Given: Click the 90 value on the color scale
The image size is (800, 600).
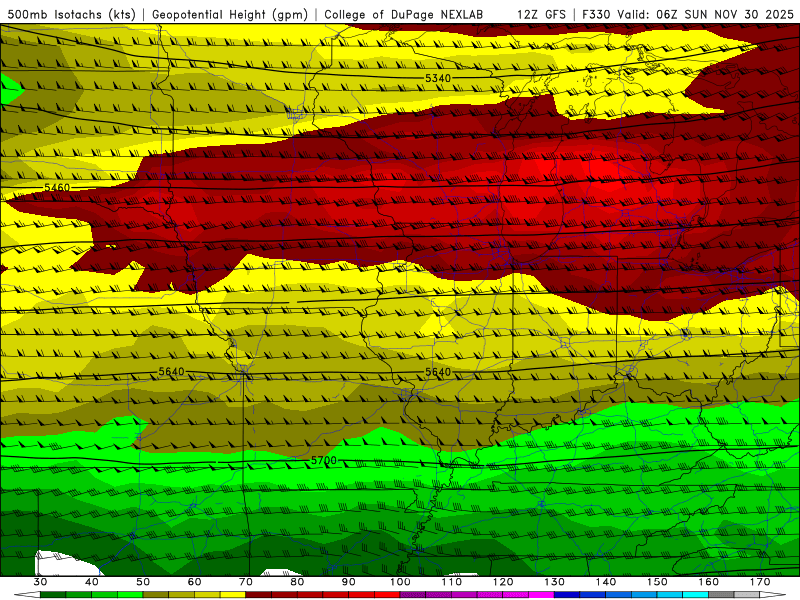Looking at the screenshot, I should (x=348, y=582).
